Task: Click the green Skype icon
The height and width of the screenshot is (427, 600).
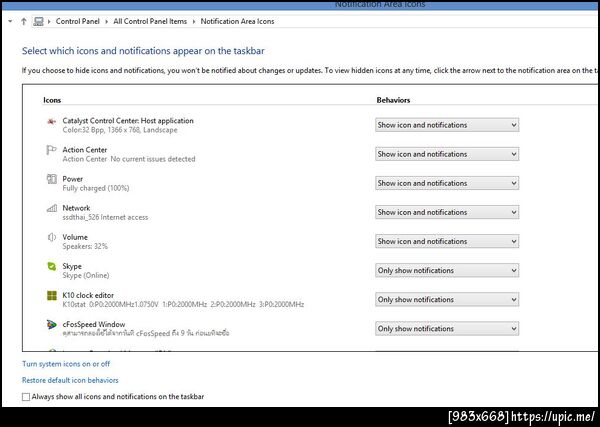Action: (52, 266)
